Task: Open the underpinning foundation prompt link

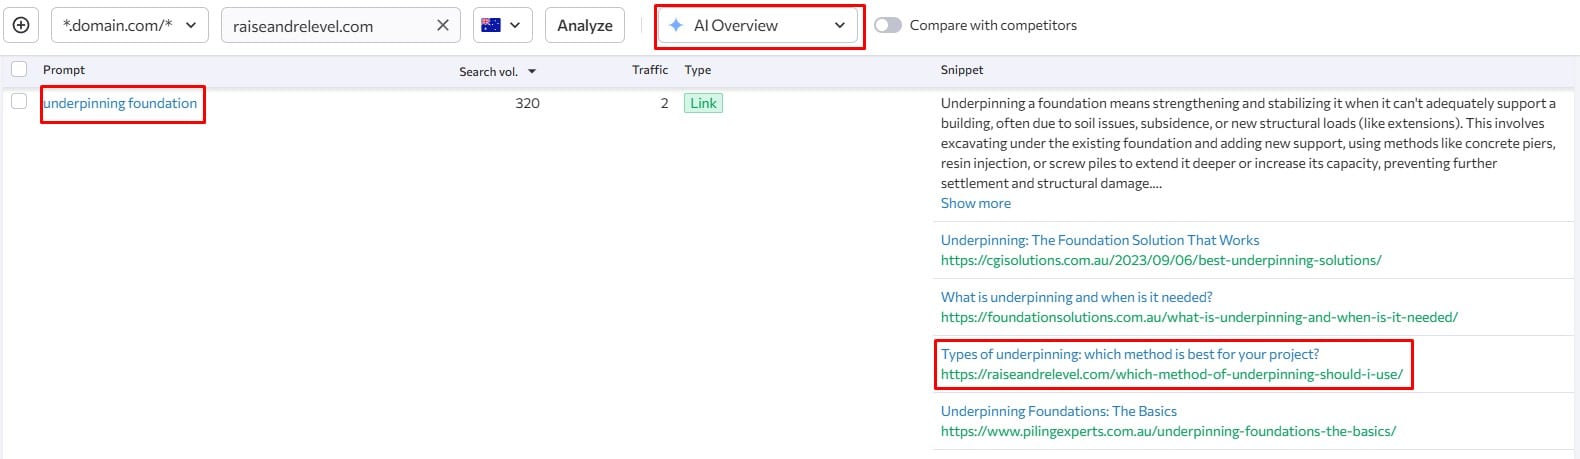Action: coord(120,103)
